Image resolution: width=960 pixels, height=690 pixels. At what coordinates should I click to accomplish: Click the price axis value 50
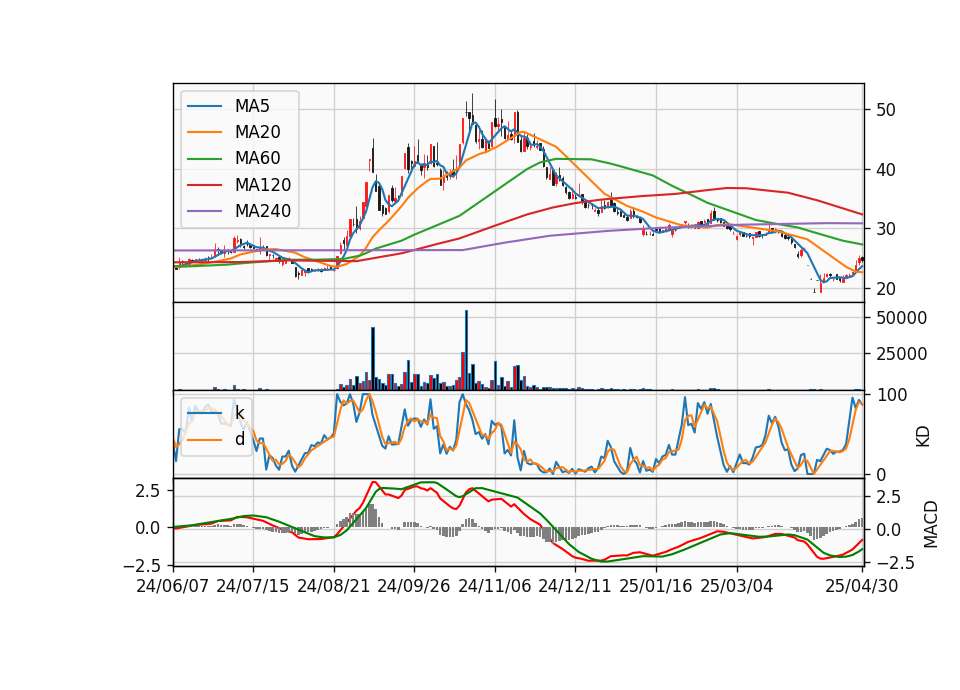(x=885, y=110)
